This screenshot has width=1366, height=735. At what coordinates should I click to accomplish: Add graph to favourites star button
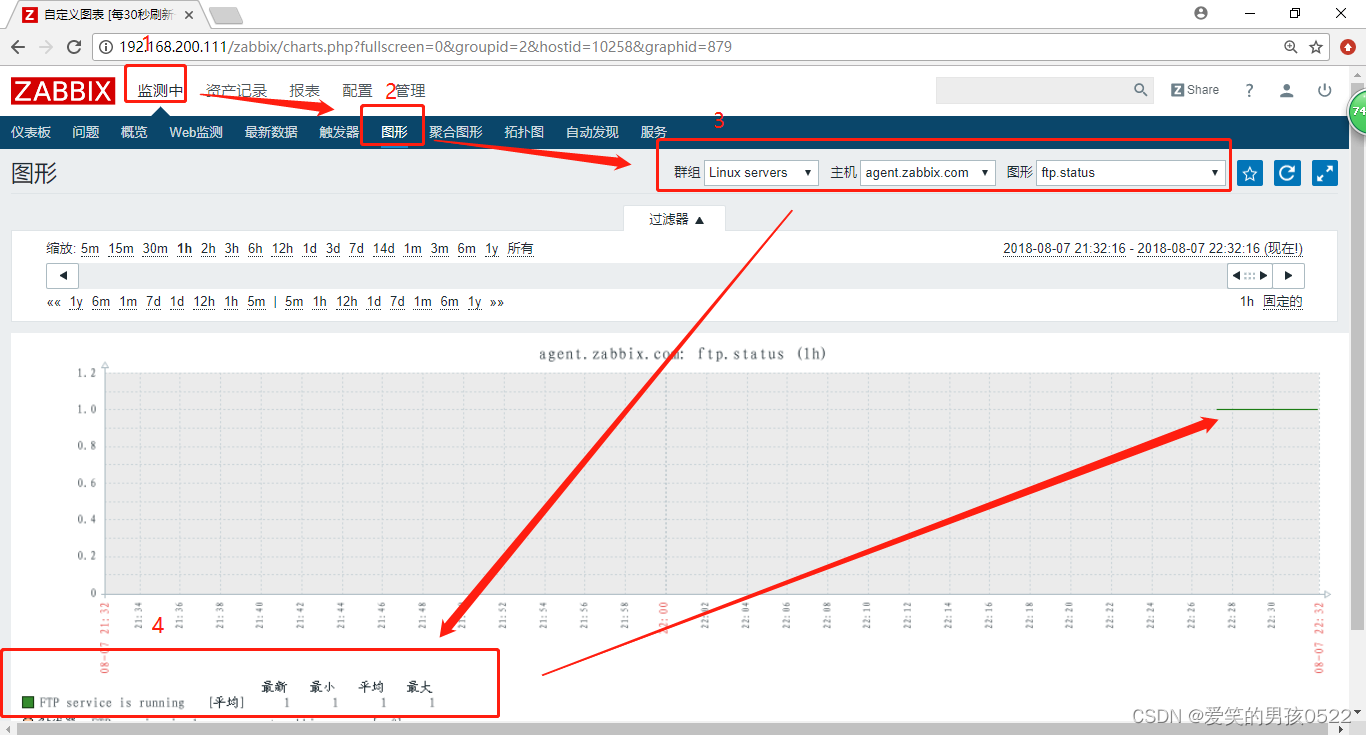pos(1249,173)
